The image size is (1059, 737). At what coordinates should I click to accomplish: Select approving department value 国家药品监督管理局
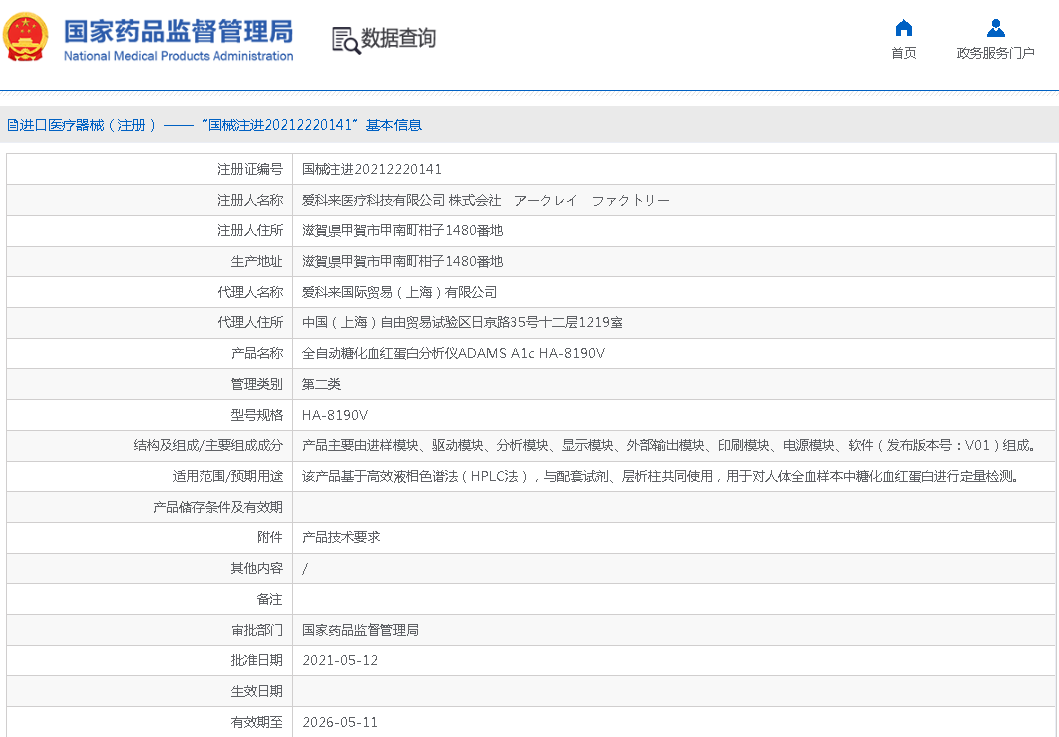[x=360, y=630]
